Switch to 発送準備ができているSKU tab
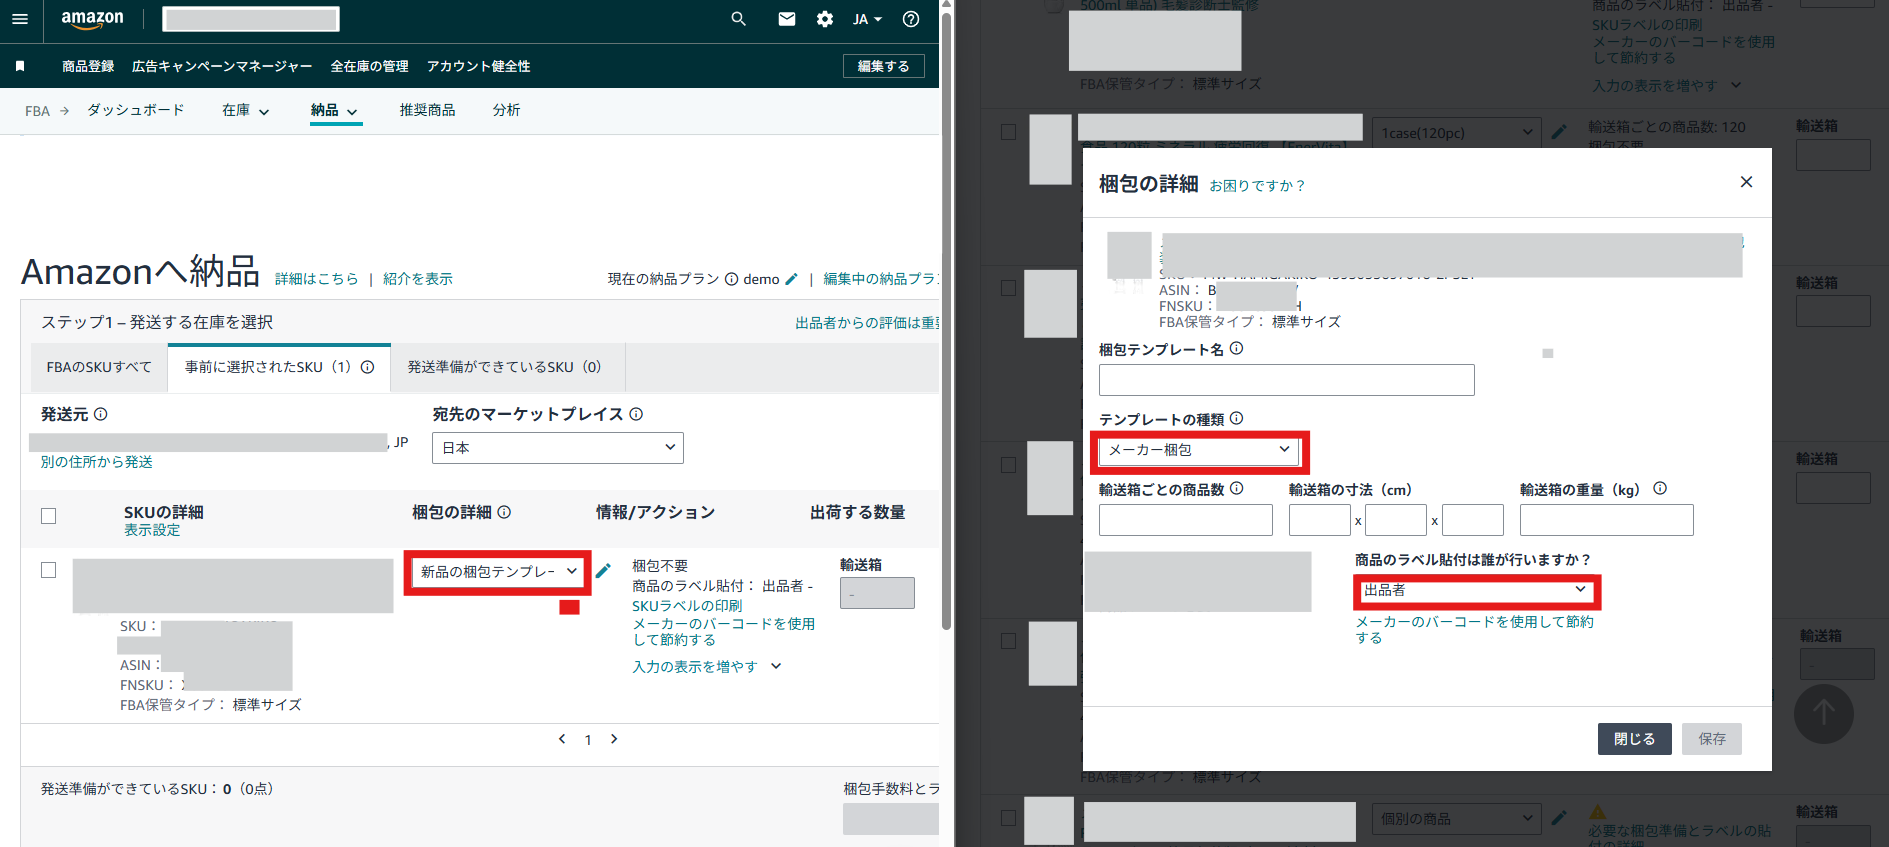The height and width of the screenshot is (847, 1889). 504,367
